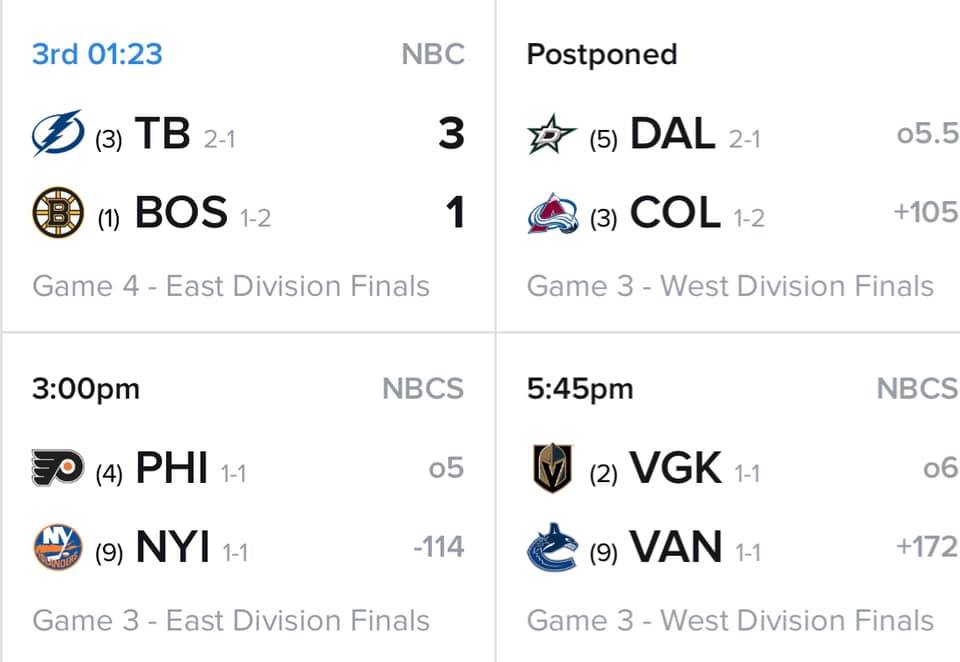Screen dimensions: 960x662
Task: Click the Dallas Stars logo
Action: (x=552, y=134)
